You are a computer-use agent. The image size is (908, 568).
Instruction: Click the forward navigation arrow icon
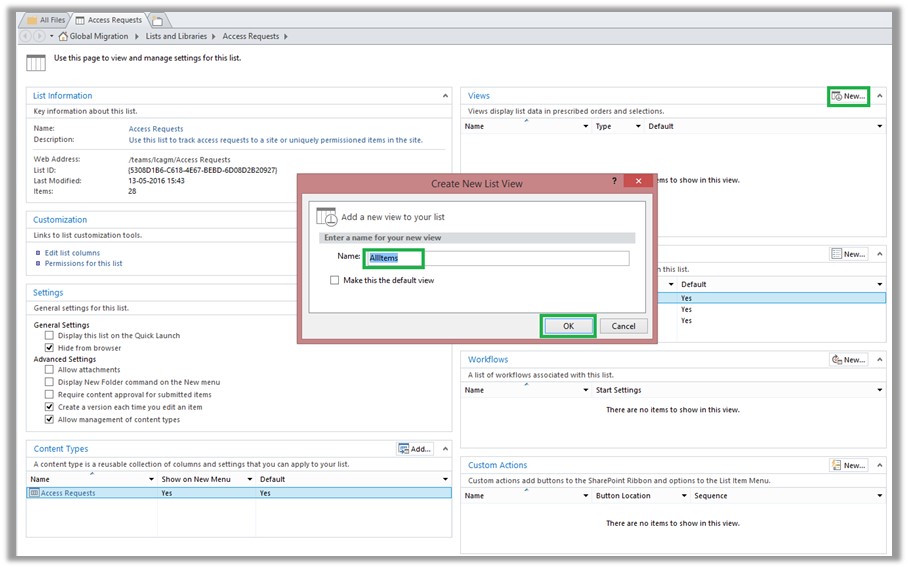tap(39, 36)
